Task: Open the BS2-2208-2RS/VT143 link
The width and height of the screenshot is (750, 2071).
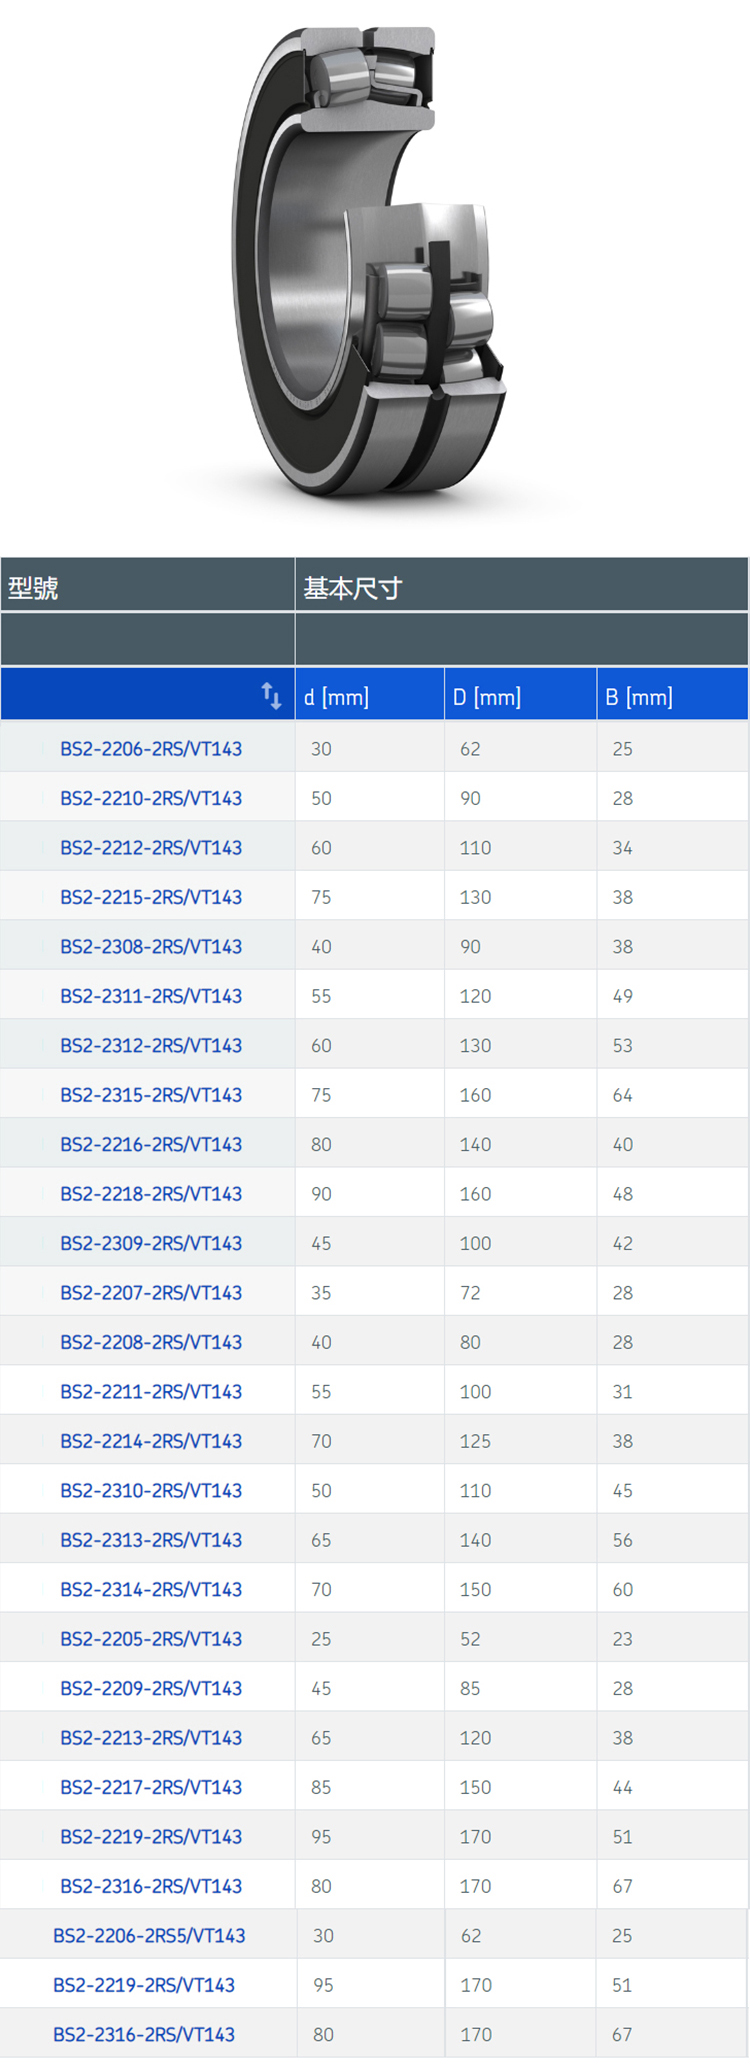Action: [x=151, y=1343]
